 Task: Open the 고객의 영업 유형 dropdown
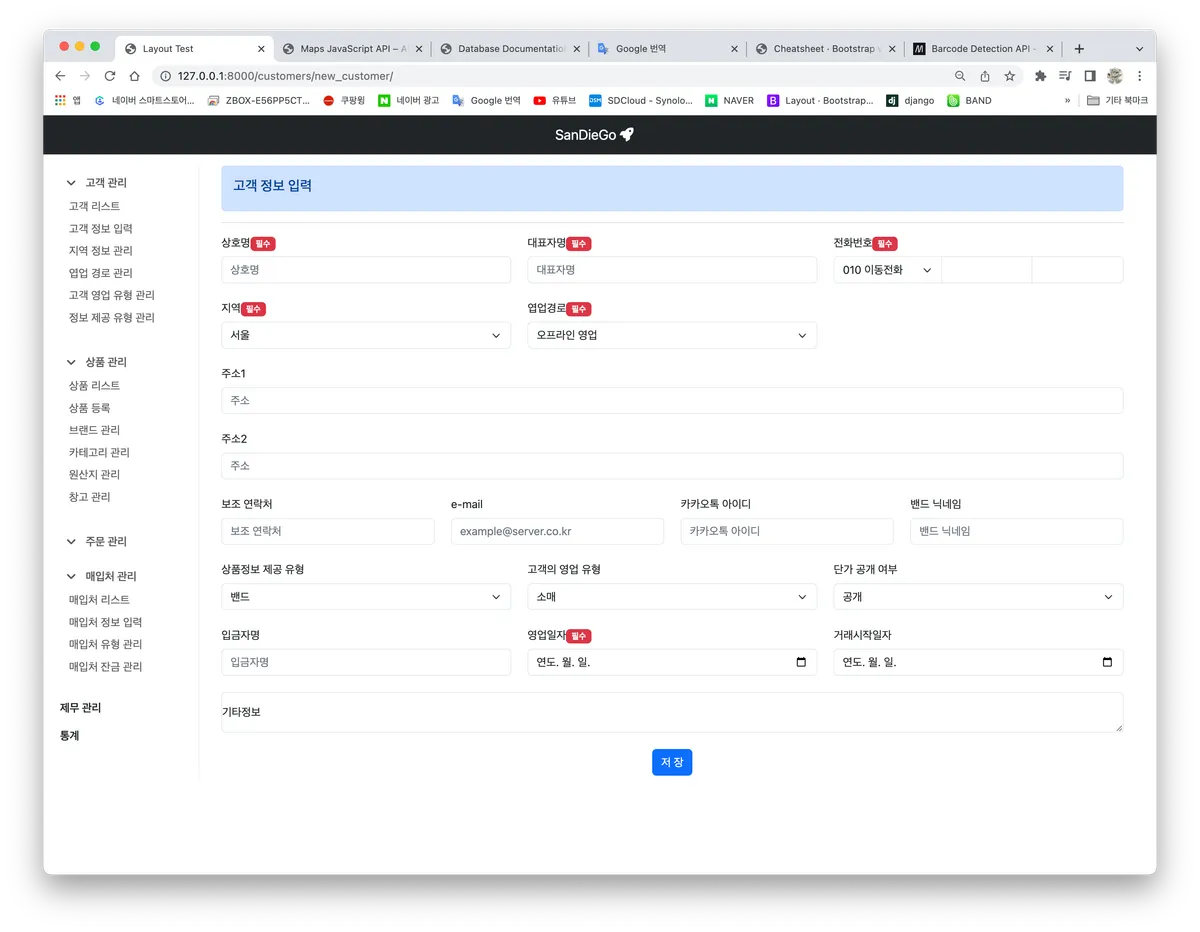pyautogui.click(x=672, y=597)
